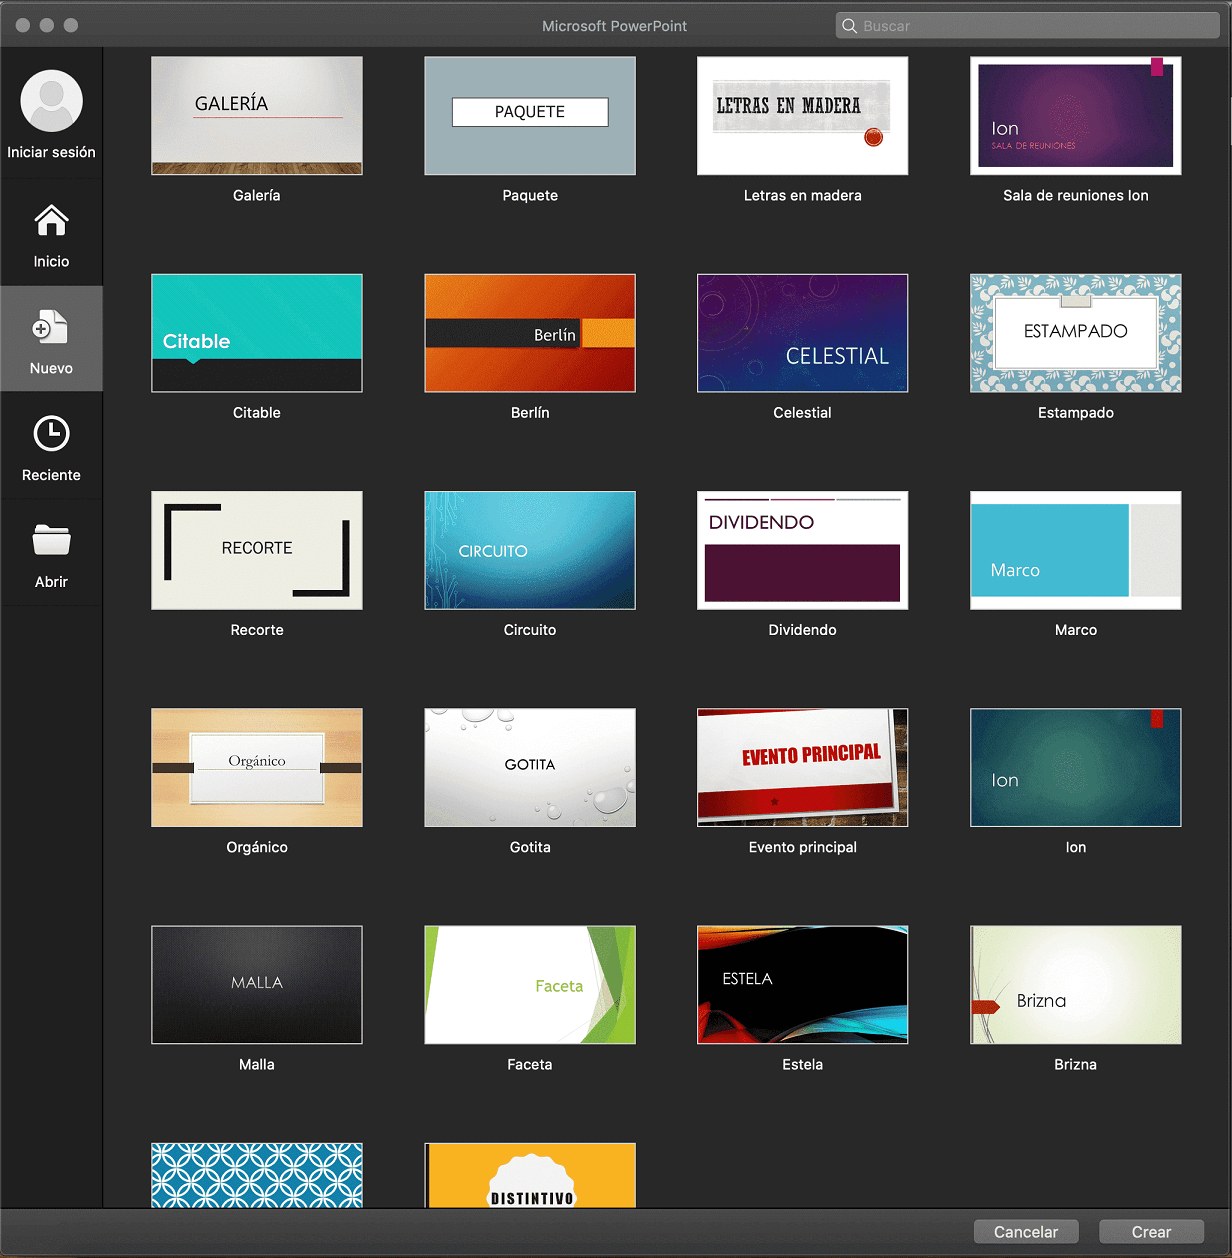Click the Orgánico caption text

pyautogui.click(x=257, y=847)
